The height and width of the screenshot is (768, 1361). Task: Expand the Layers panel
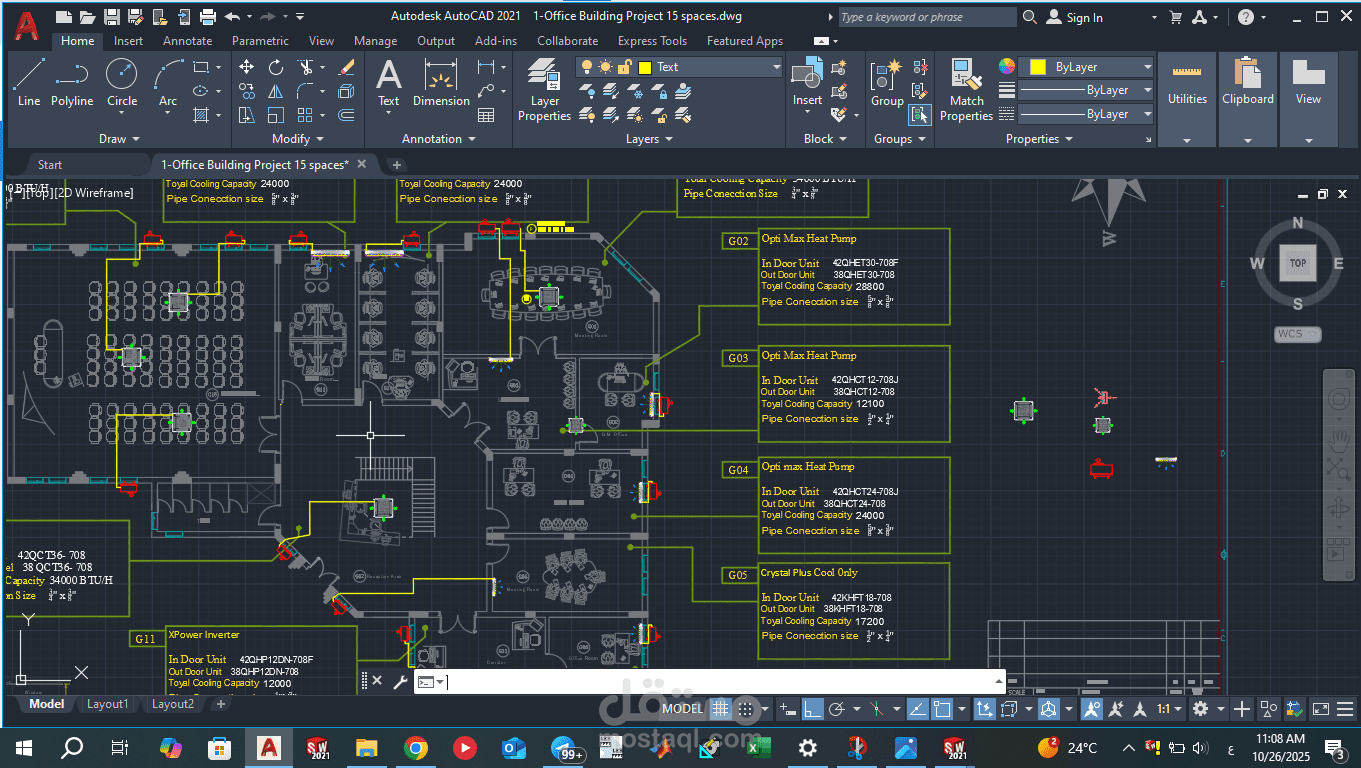coord(648,139)
